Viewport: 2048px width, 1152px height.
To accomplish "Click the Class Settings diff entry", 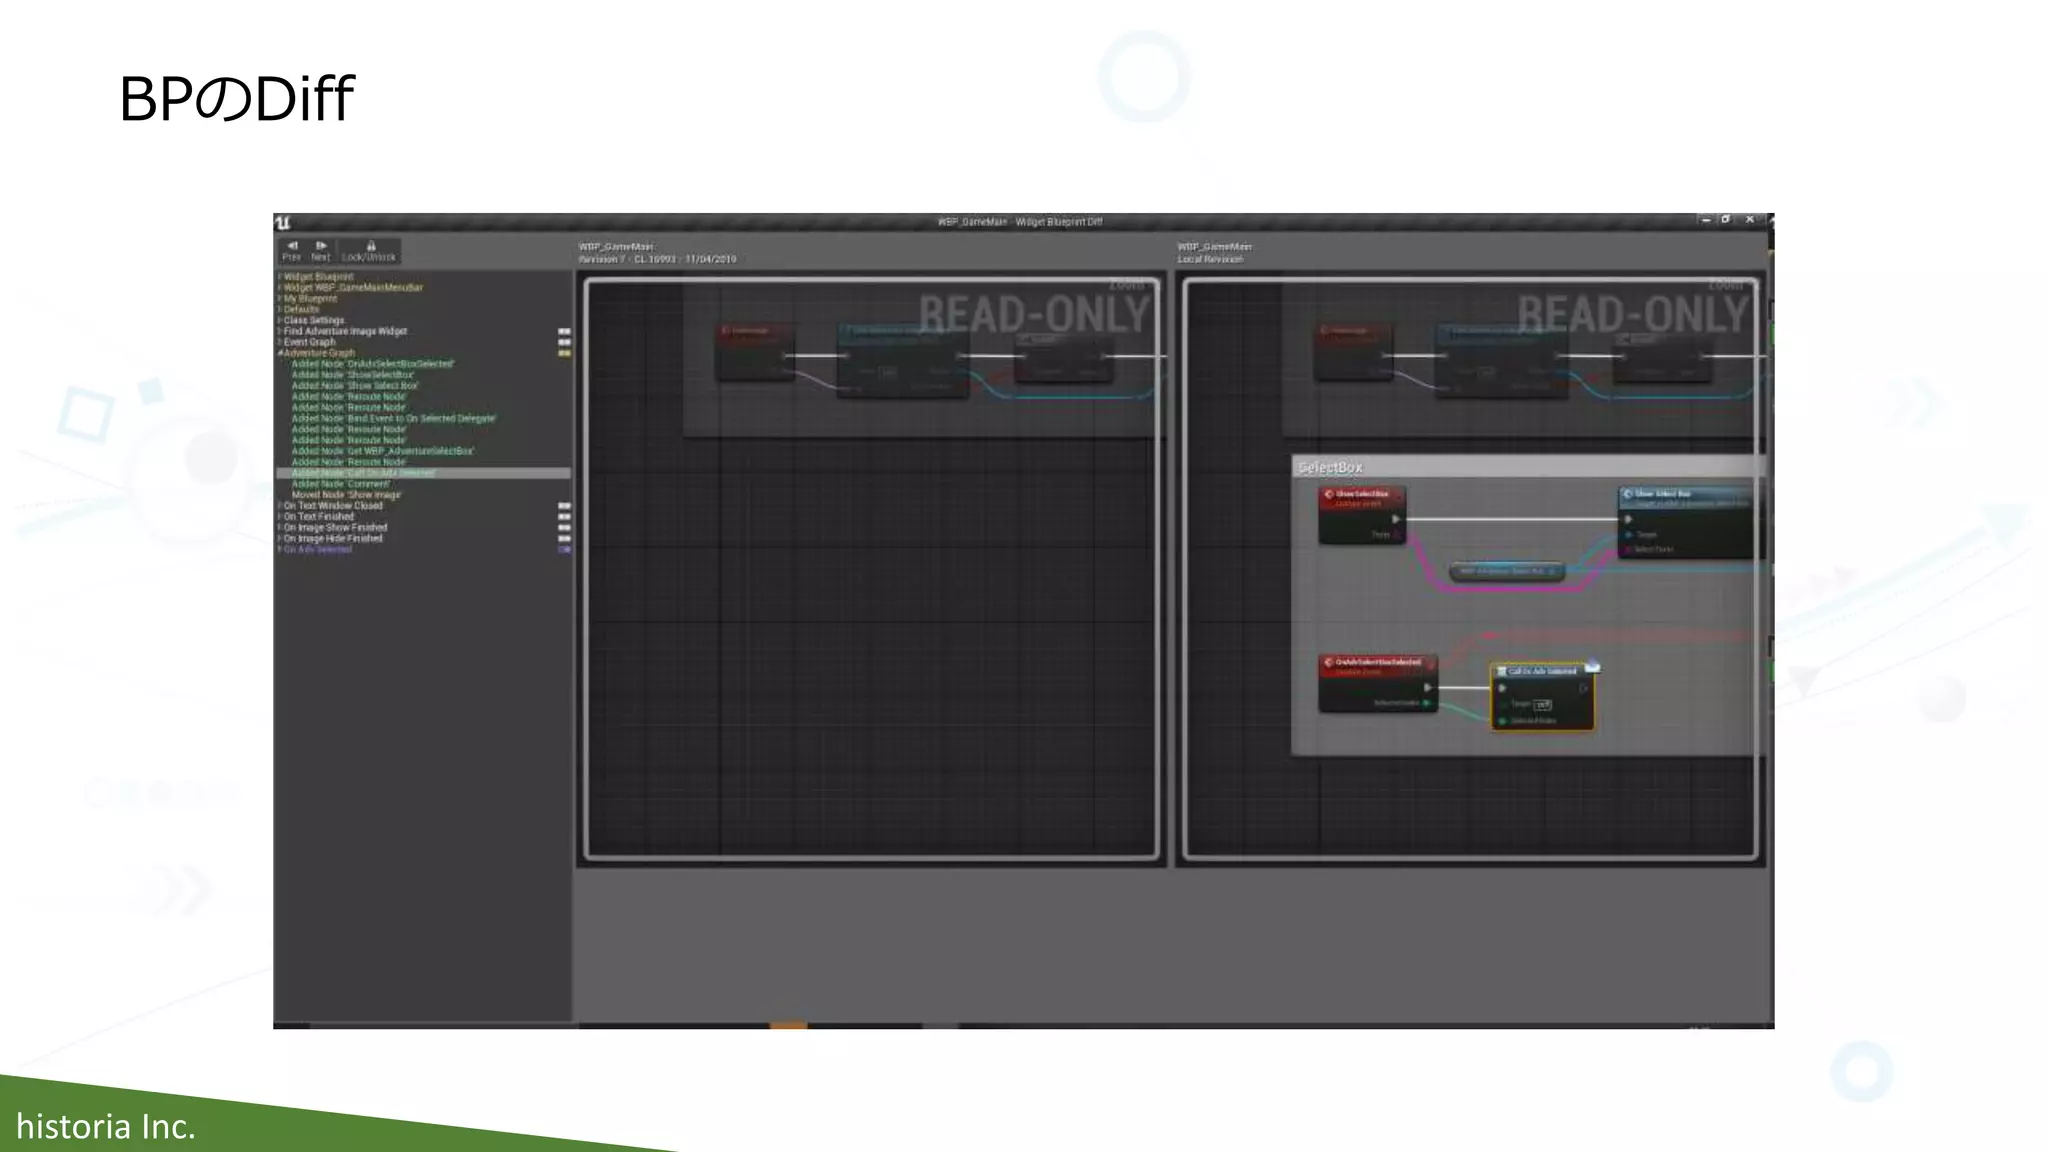I will coord(313,321).
